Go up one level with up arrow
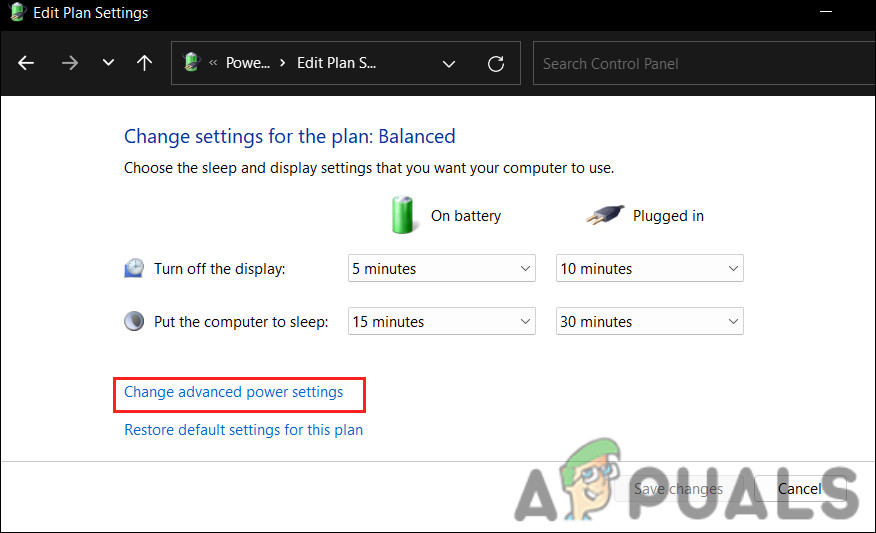 click(x=145, y=63)
